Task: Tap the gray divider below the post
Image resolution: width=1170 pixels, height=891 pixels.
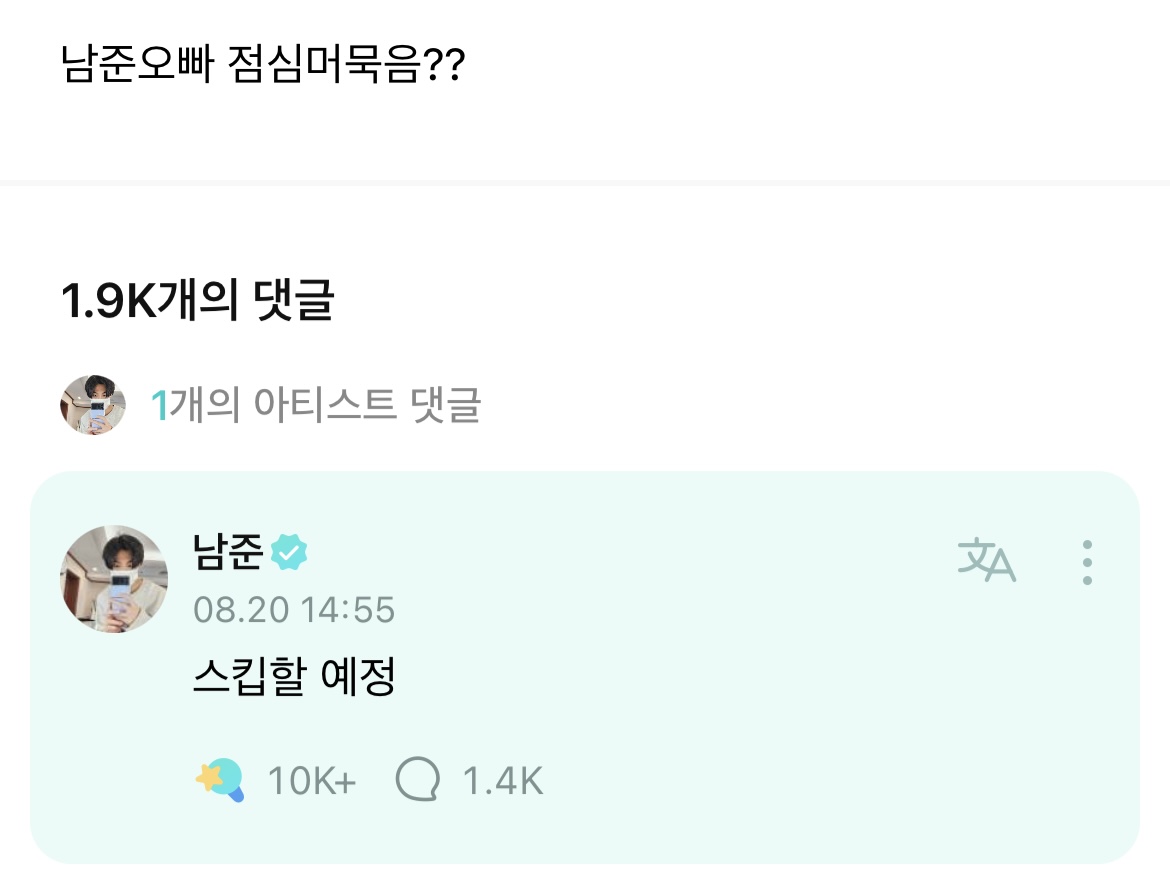Action: [x=585, y=182]
